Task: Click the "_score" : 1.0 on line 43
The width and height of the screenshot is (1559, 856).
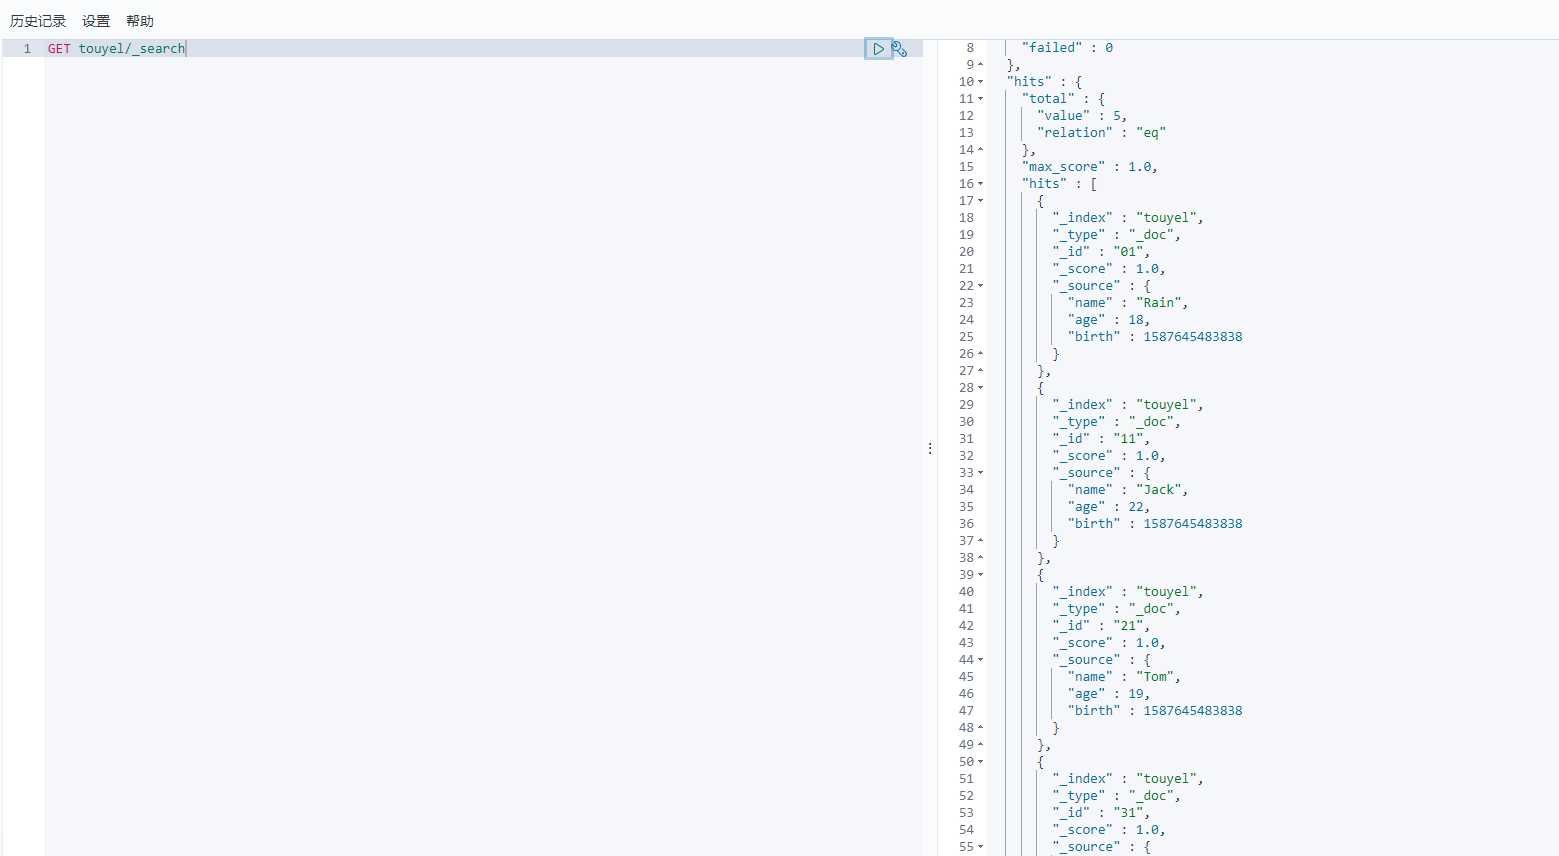Action: [1109, 643]
